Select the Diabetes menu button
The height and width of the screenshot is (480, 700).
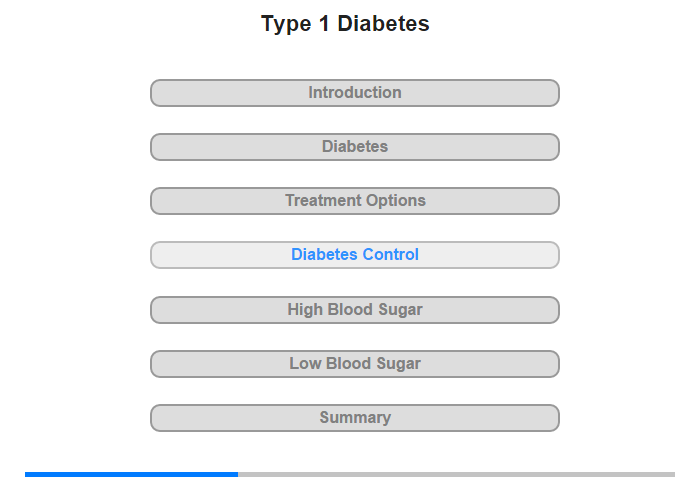pyautogui.click(x=354, y=147)
